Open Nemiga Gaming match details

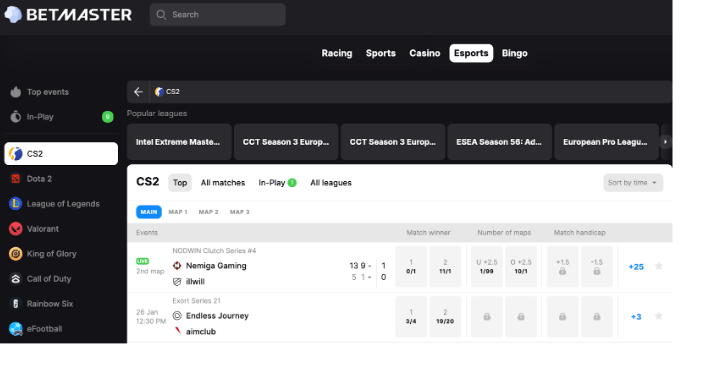click(x=216, y=266)
